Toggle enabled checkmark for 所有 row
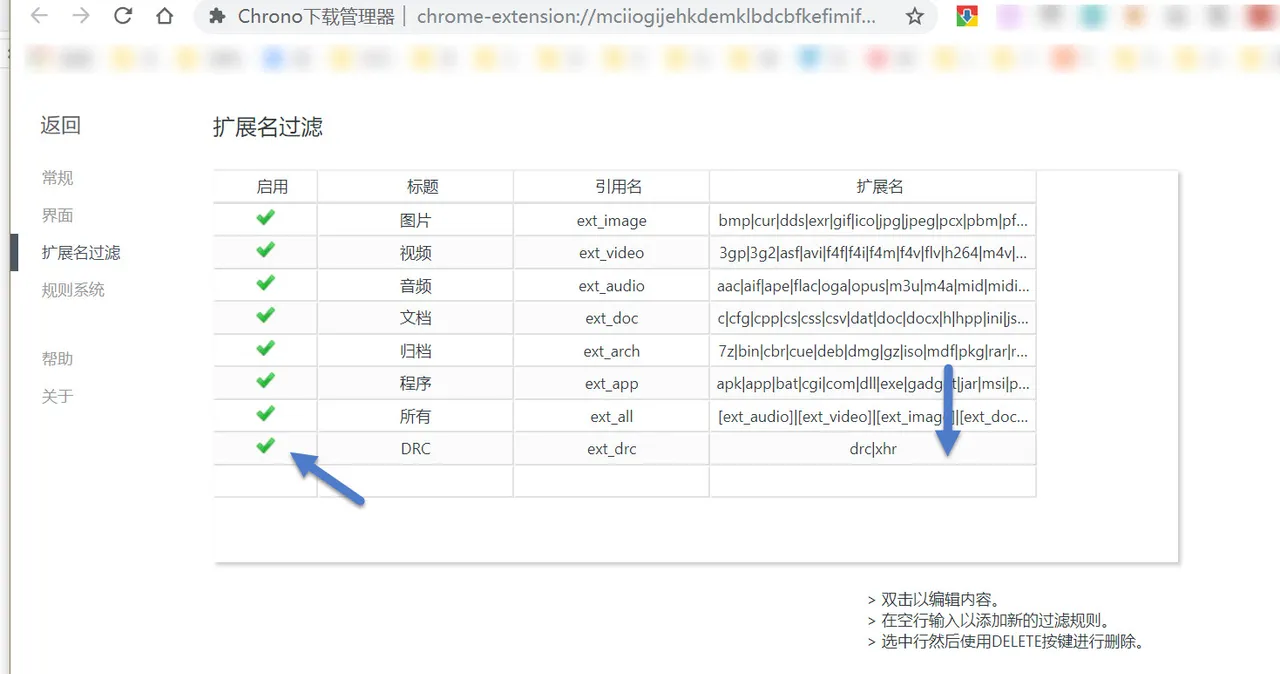Screen dimensions: 1280x674 pyautogui.click(x=265, y=413)
